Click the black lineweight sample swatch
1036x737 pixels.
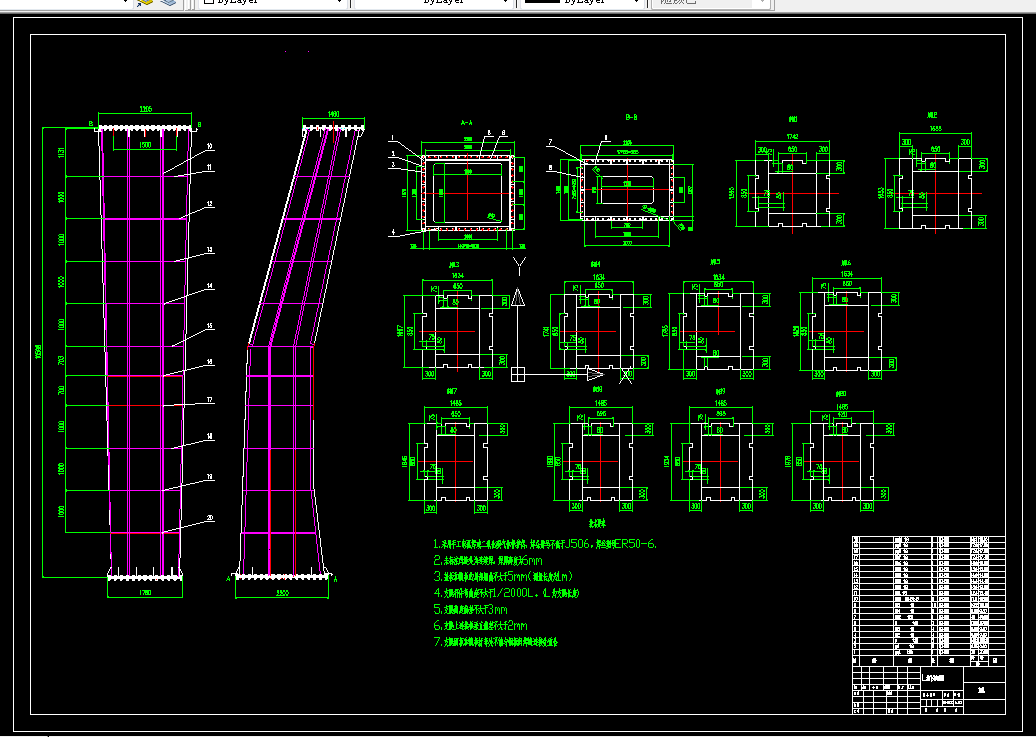(542, 1)
